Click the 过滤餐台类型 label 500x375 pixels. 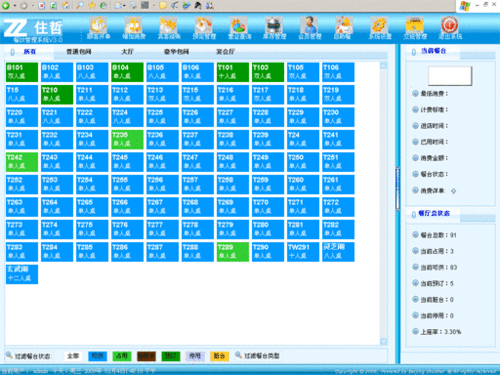[262, 356]
